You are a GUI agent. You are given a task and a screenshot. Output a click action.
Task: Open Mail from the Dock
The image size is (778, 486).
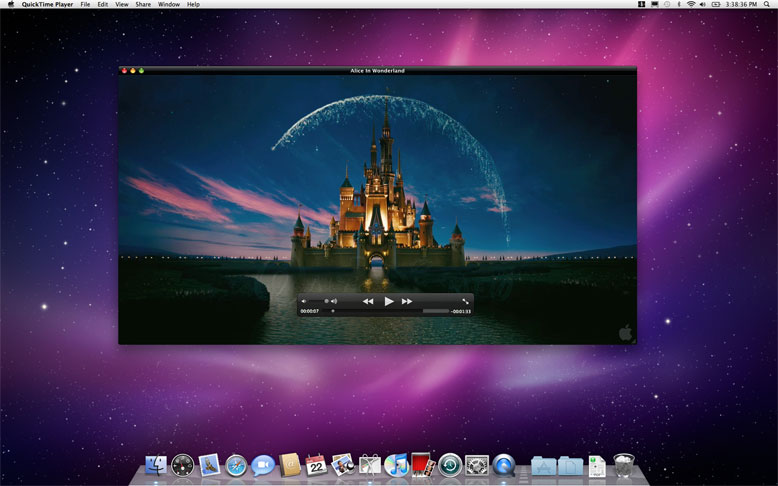pos(209,466)
